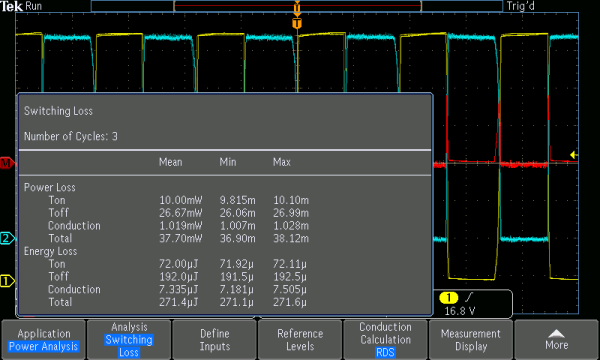The width and height of the screenshot is (600, 360).
Task: Open the Application Power Analysis menu
Action: coord(44,340)
